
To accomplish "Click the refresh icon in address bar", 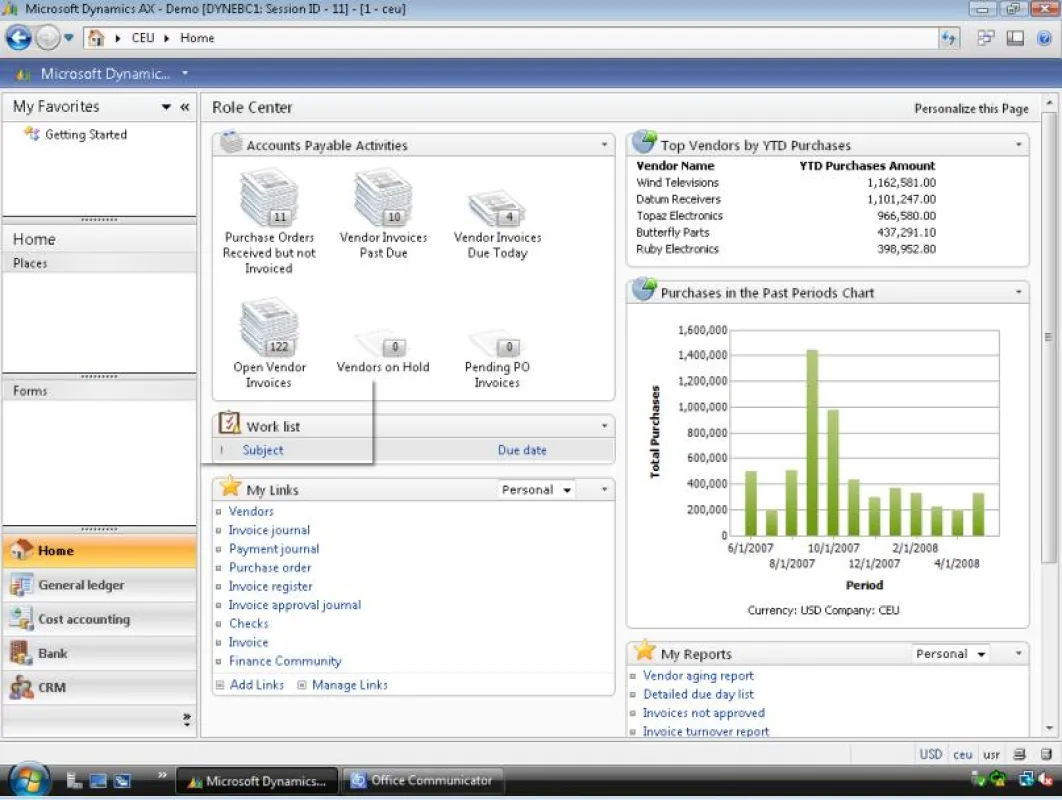I will click(949, 38).
